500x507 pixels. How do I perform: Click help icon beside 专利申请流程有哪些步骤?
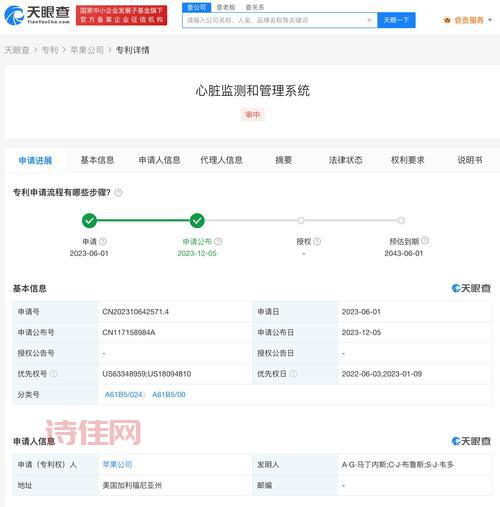[118, 192]
